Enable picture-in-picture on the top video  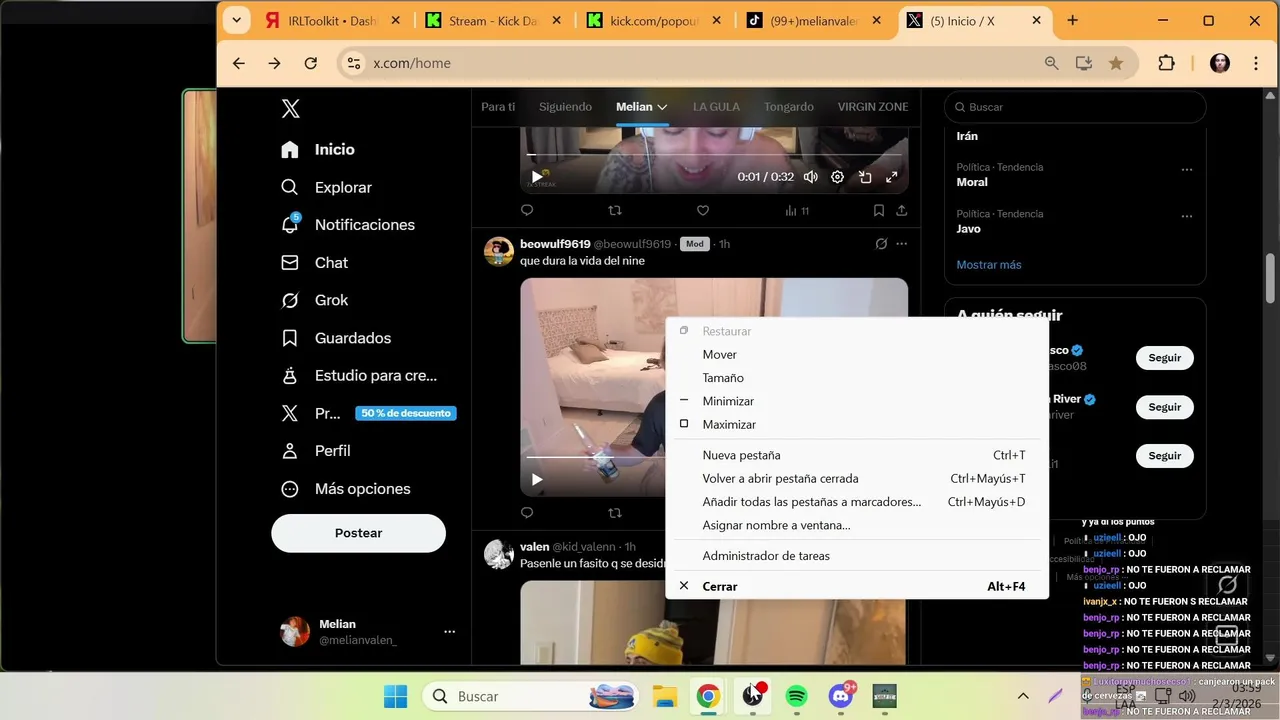coord(865,177)
